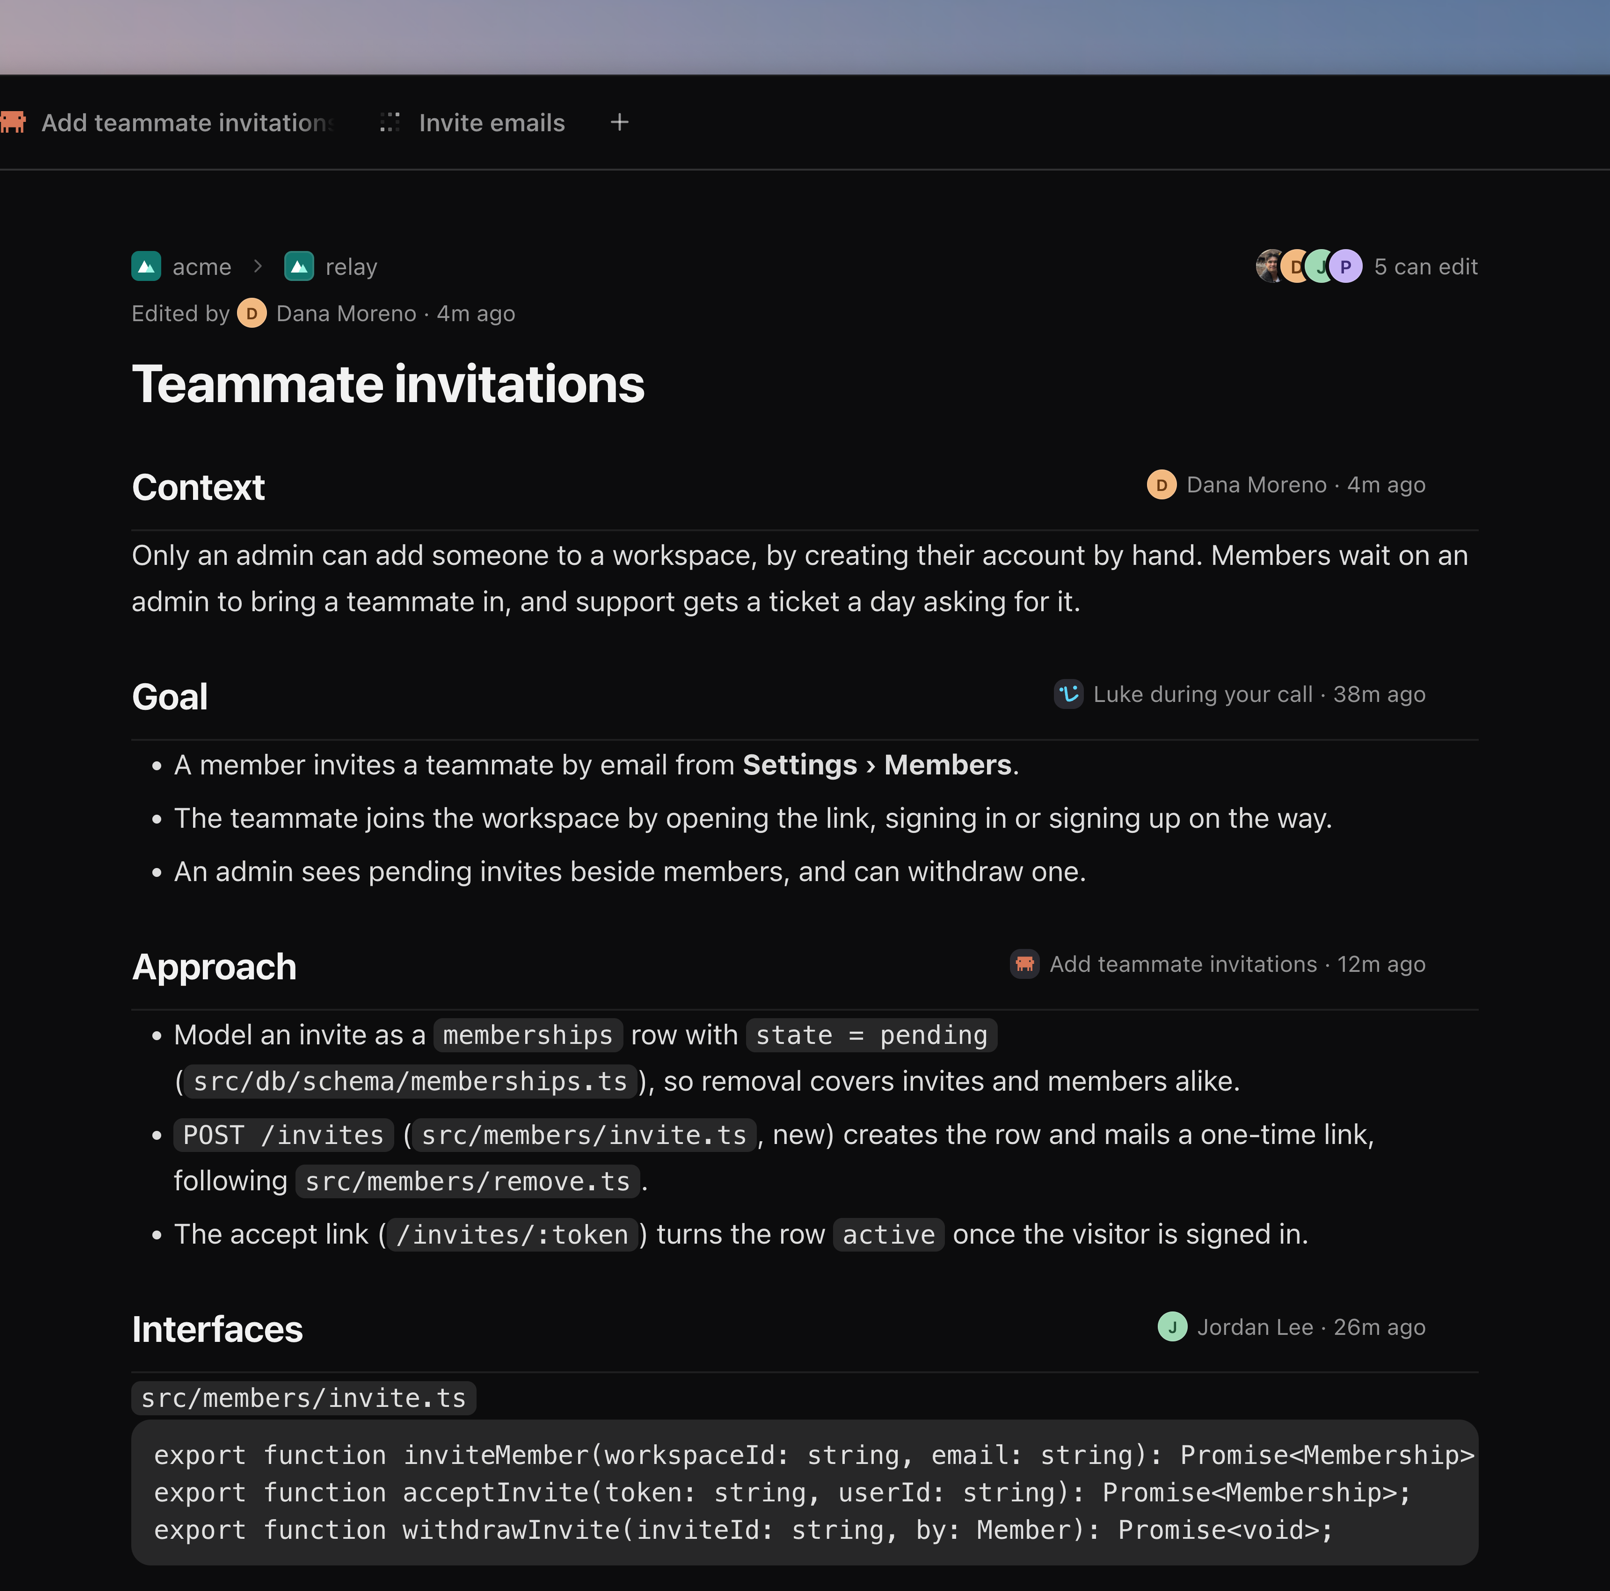Click the D avatar beside the Context heading
The height and width of the screenshot is (1591, 1610).
click(x=1161, y=485)
